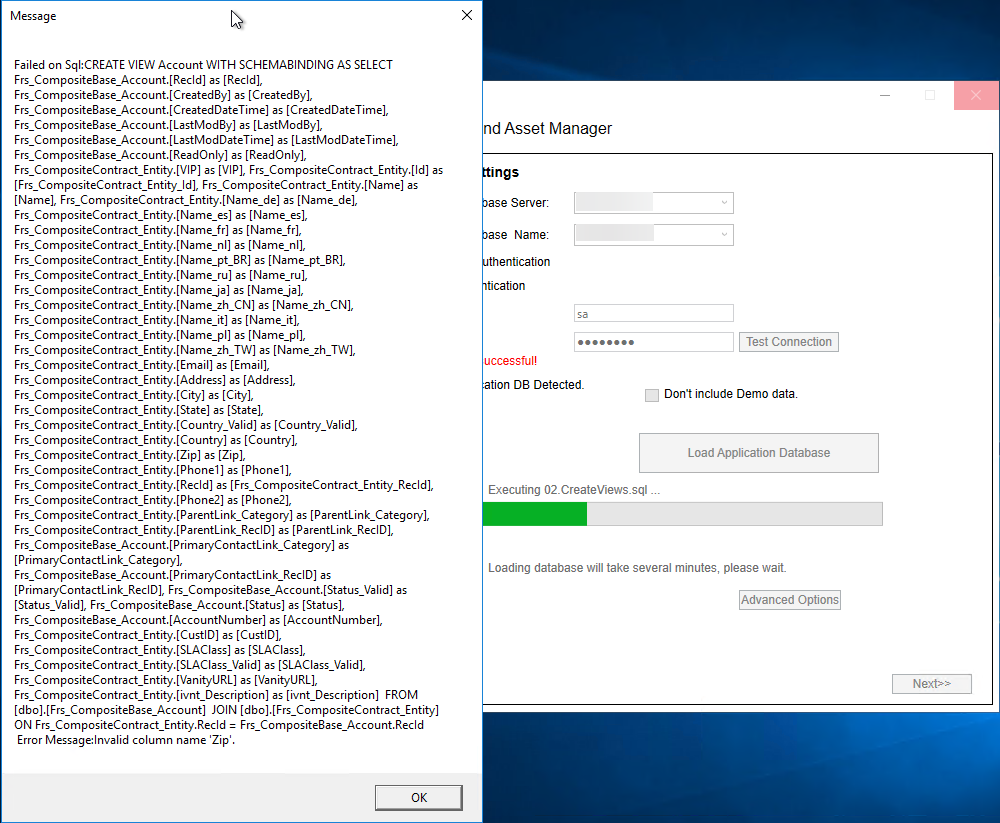Close the Asset Manager window

[975, 95]
